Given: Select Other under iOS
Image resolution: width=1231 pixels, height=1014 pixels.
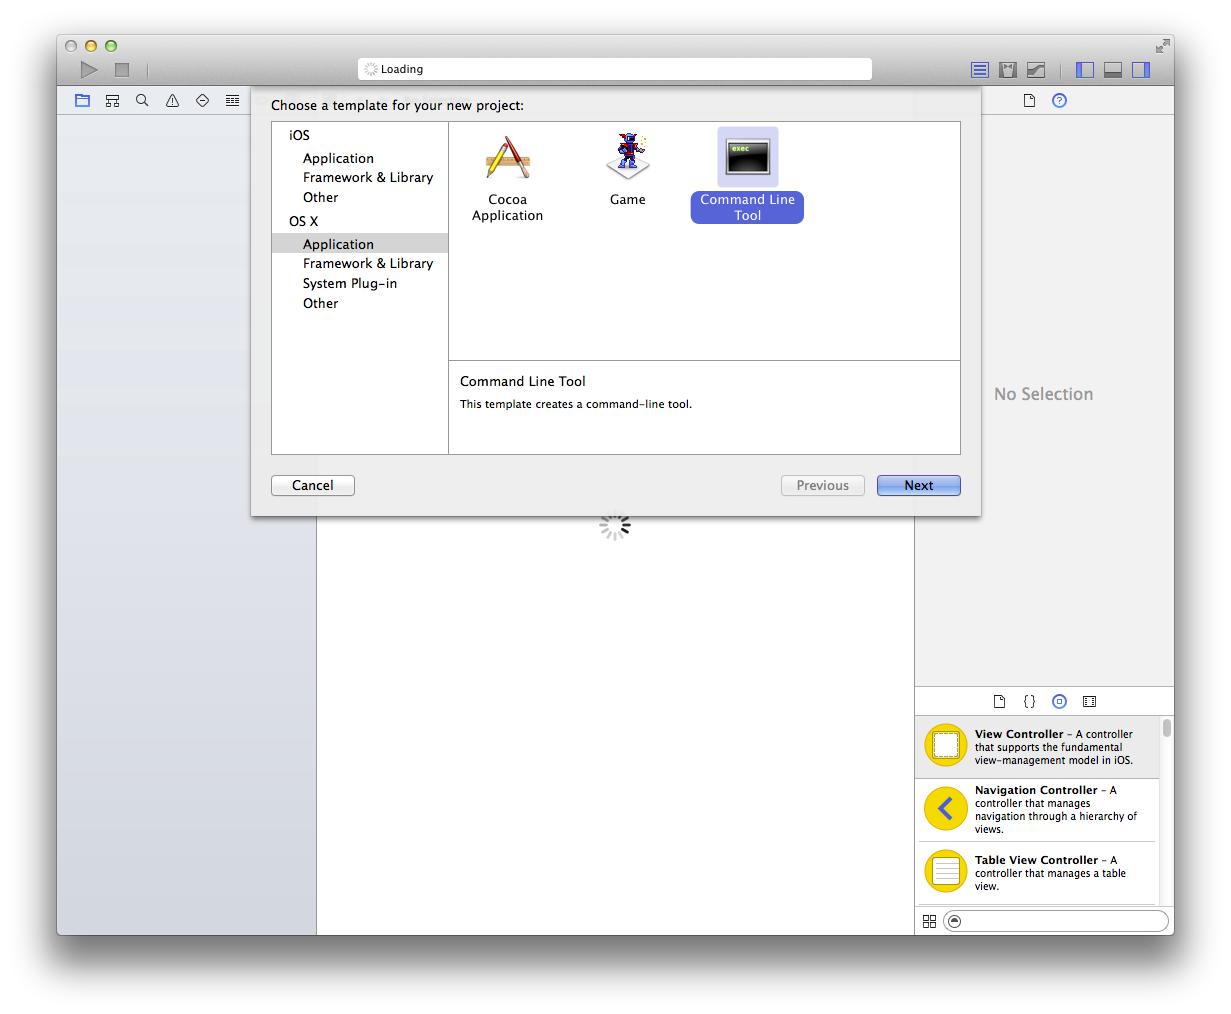Looking at the screenshot, I should coord(360,197).
